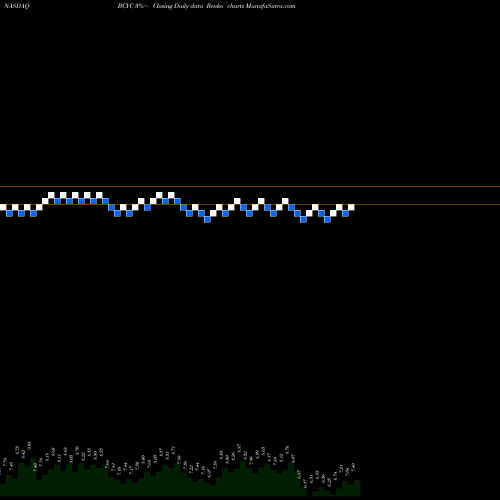Click the rightmost white Renko brick
500x500 pixels.
[x=351, y=207]
